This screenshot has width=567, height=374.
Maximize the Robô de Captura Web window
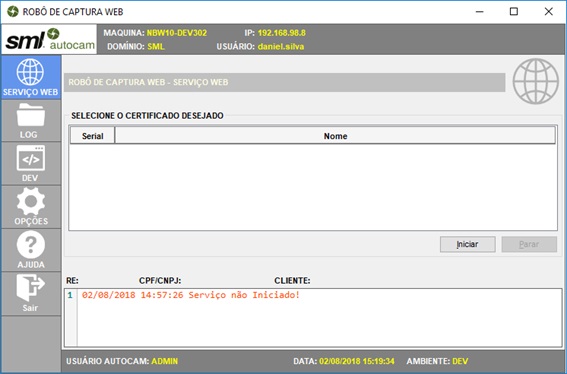(513, 12)
